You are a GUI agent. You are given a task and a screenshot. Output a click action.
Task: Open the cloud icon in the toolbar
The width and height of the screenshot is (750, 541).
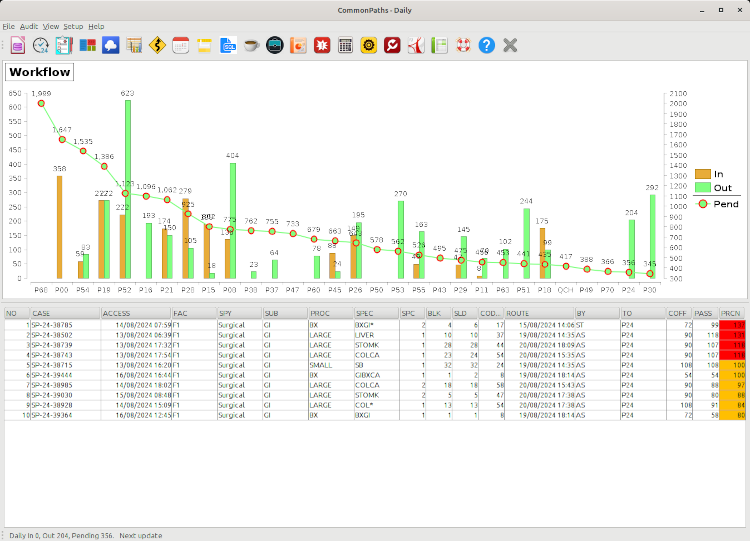pos(111,45)
